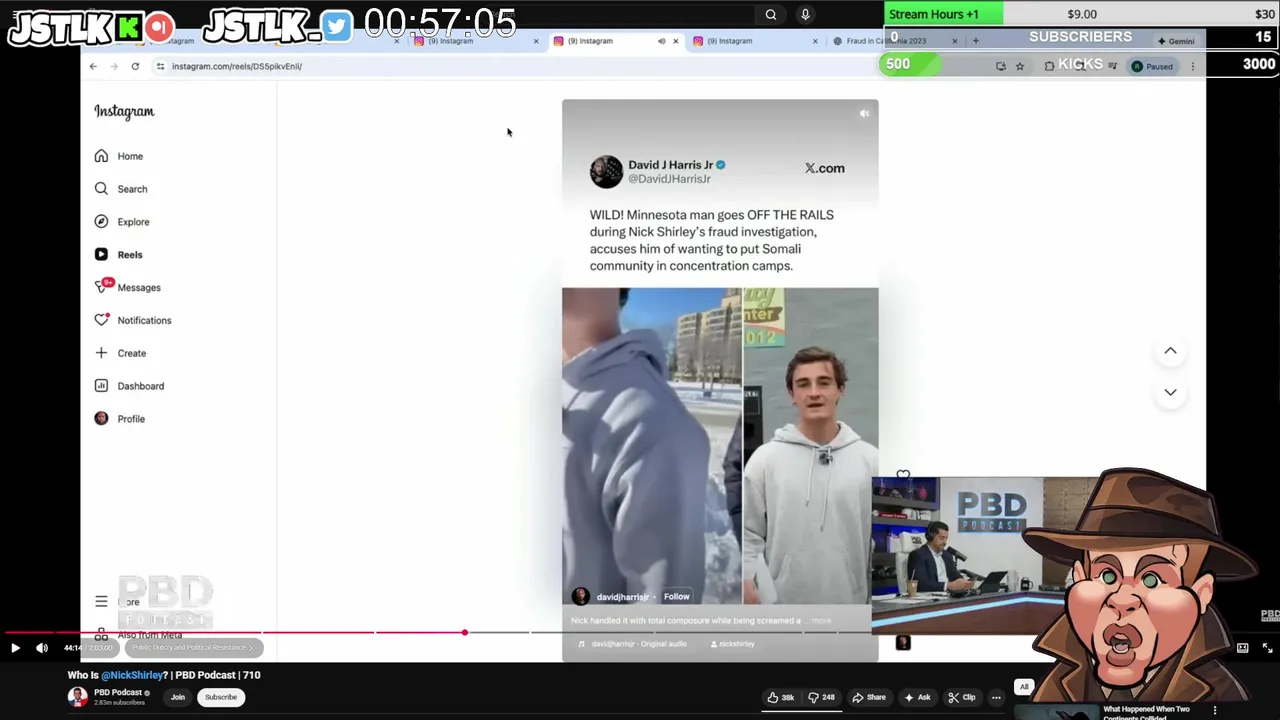The width and height of the screenshot is (1280, 720).
Task: Open options for What Happened When Two Continents
Action: point(1215,710)
